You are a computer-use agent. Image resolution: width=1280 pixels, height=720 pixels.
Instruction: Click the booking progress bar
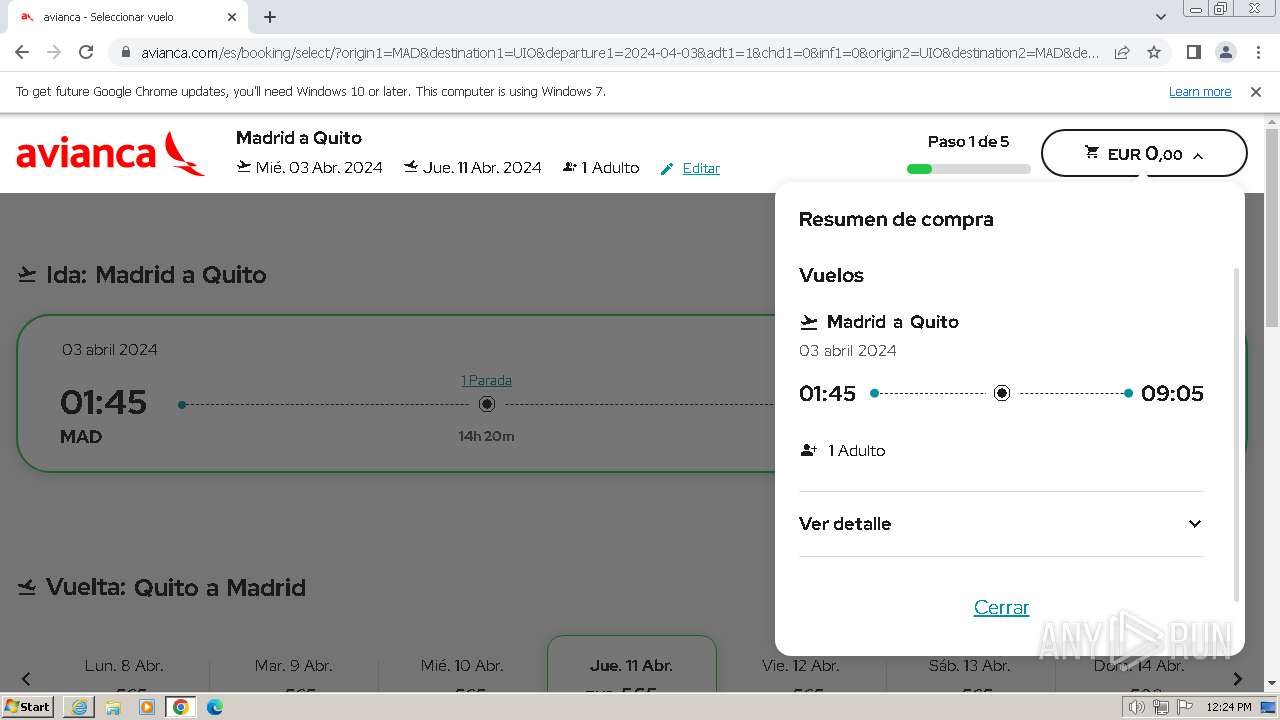pyautogui.click(x=968, y=169)
